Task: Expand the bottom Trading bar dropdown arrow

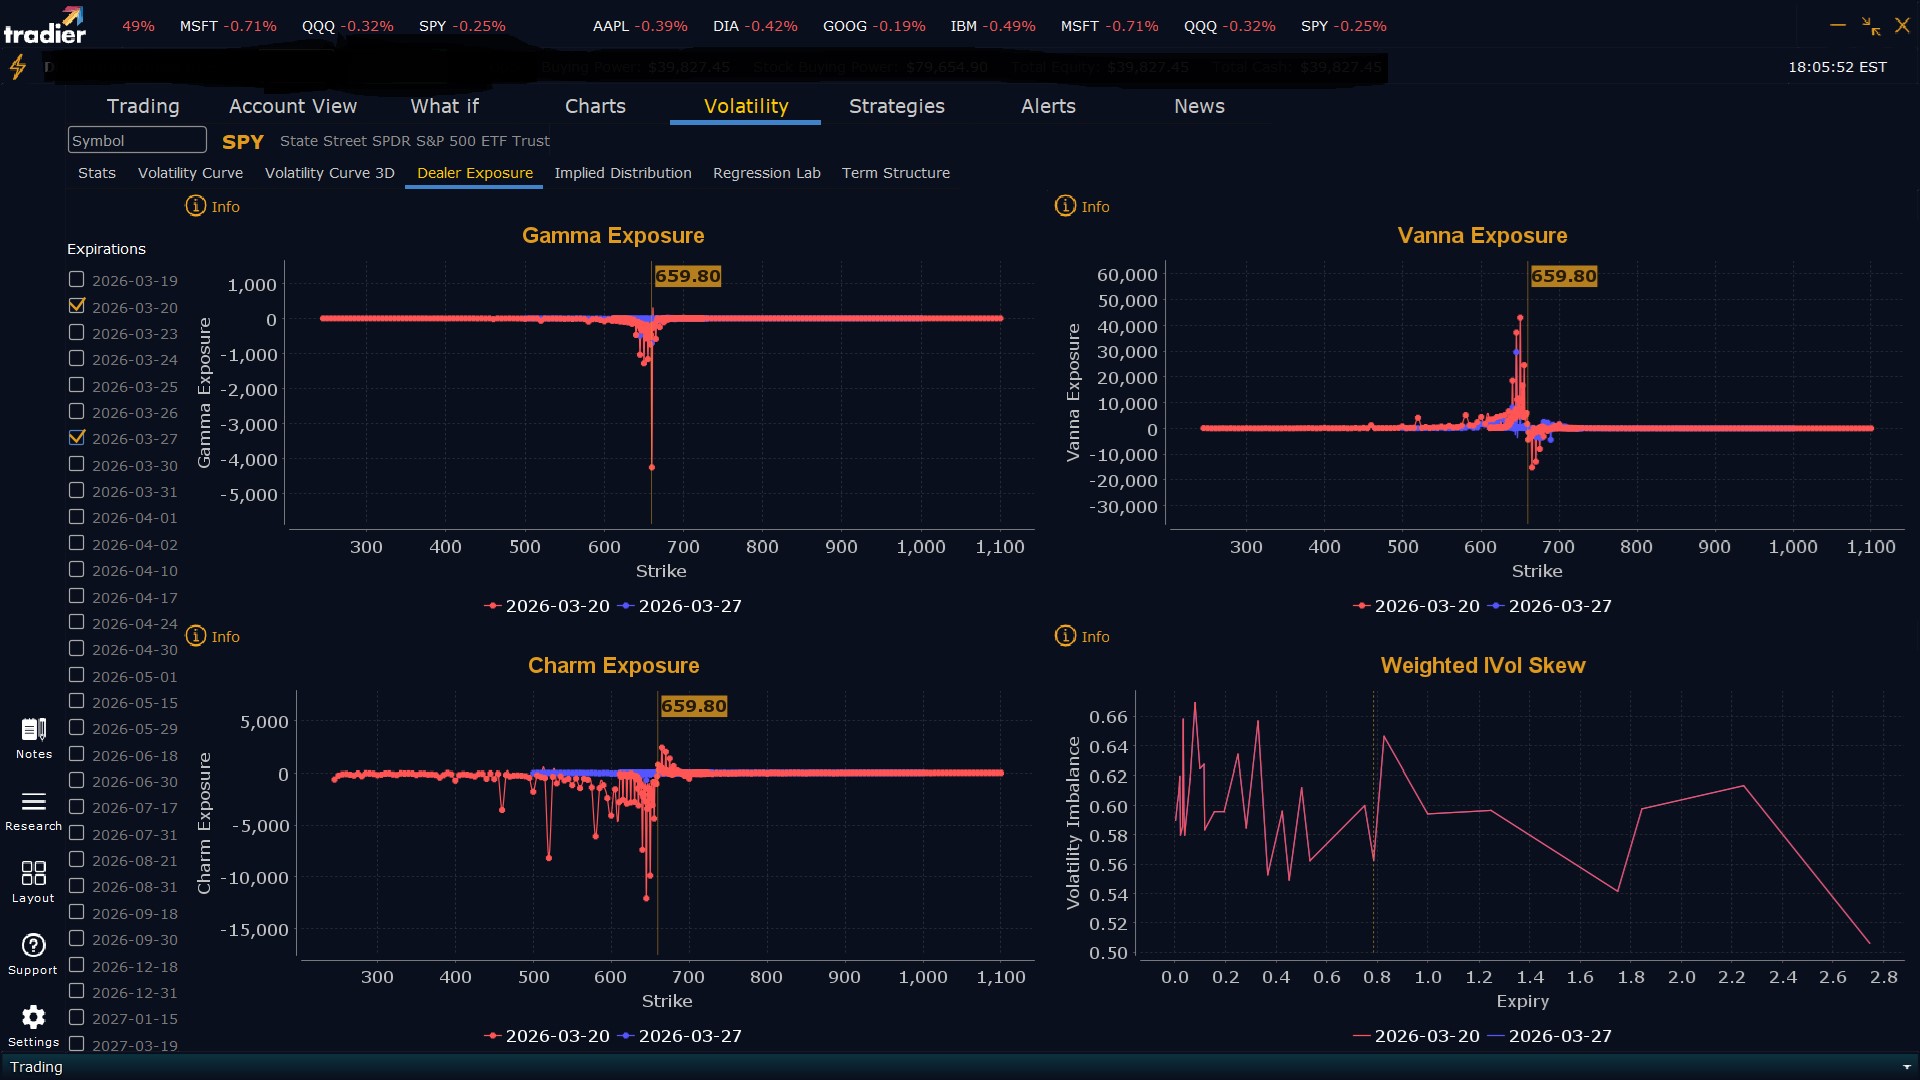Action: click(x=1906, y=1067)
